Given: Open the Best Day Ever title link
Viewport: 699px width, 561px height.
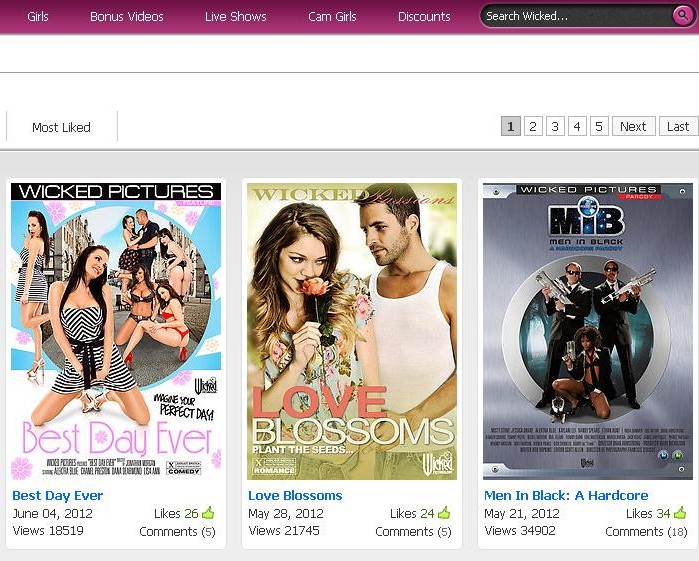Looking at the screenshot, I should 57,495.
